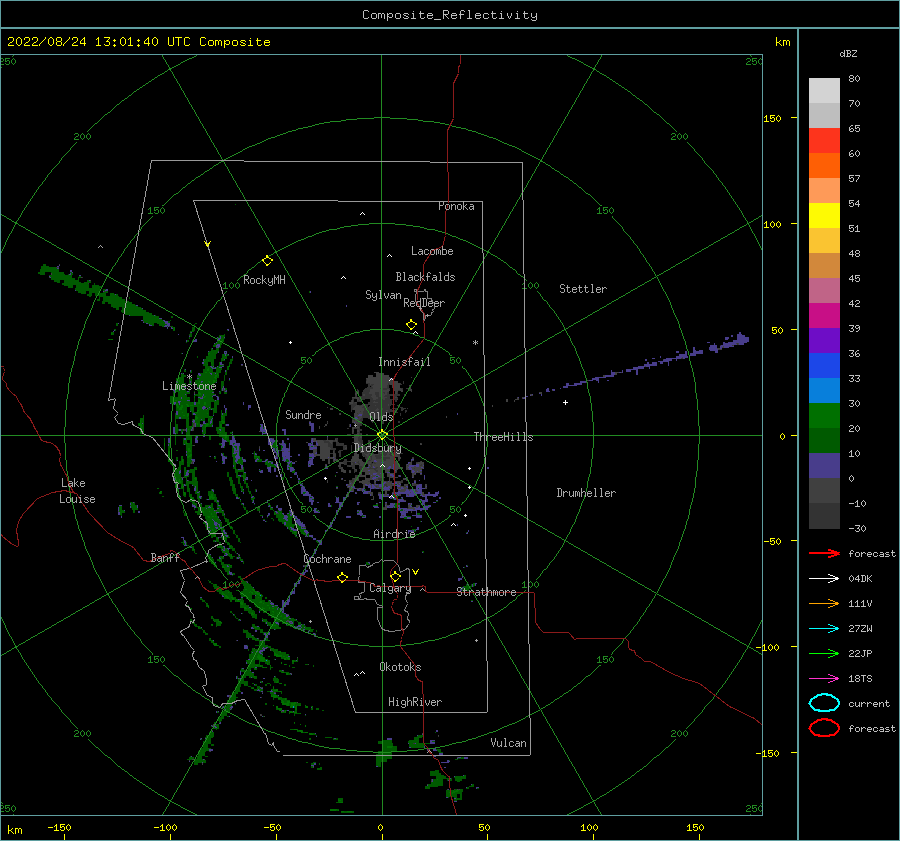Click the bright yellow swatch below 54 dBZ
Viewport: 900px width, 841px height.
(824, 215)
